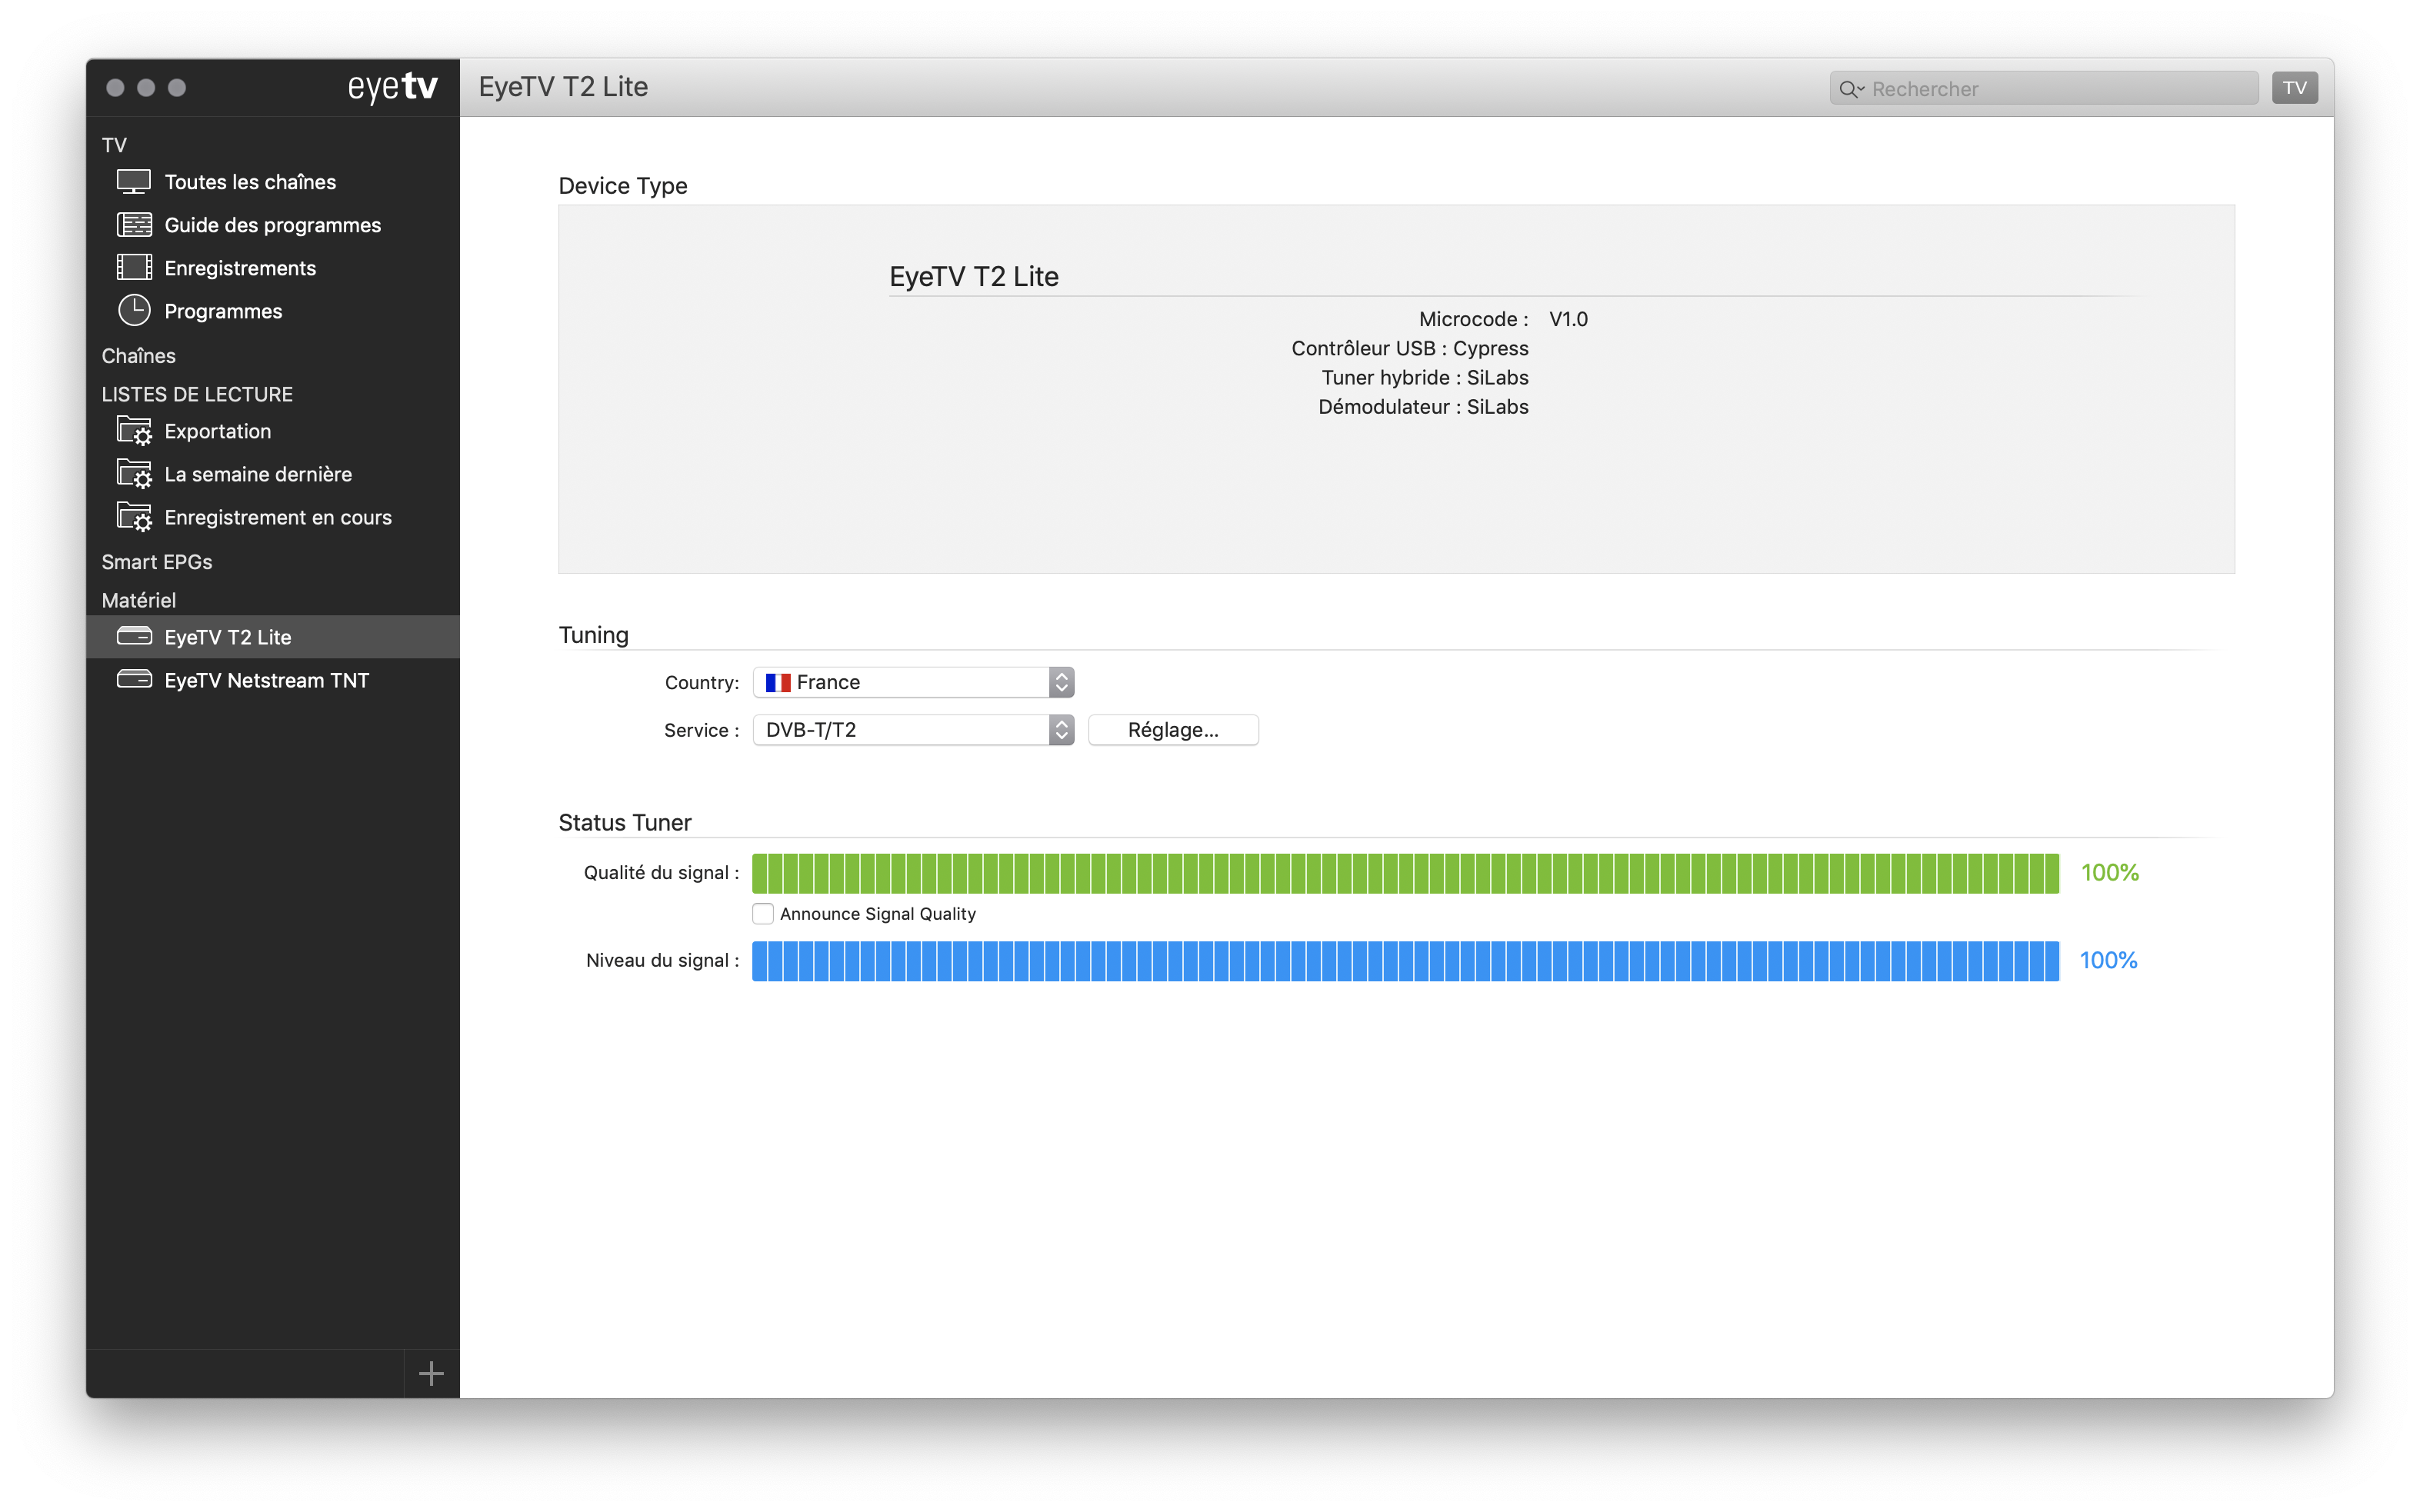This screenshot has height=1512, width=2420.
Task: Click the Toutes les chaînes monitor icon
Action: [134, 182]
